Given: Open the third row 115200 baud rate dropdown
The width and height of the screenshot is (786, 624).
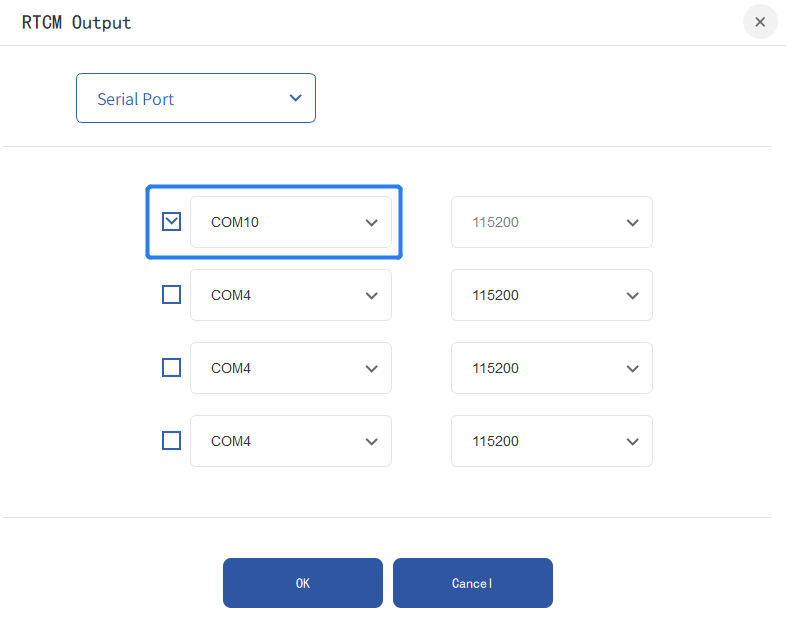Looking at the screenshot, I should (551, 368).
